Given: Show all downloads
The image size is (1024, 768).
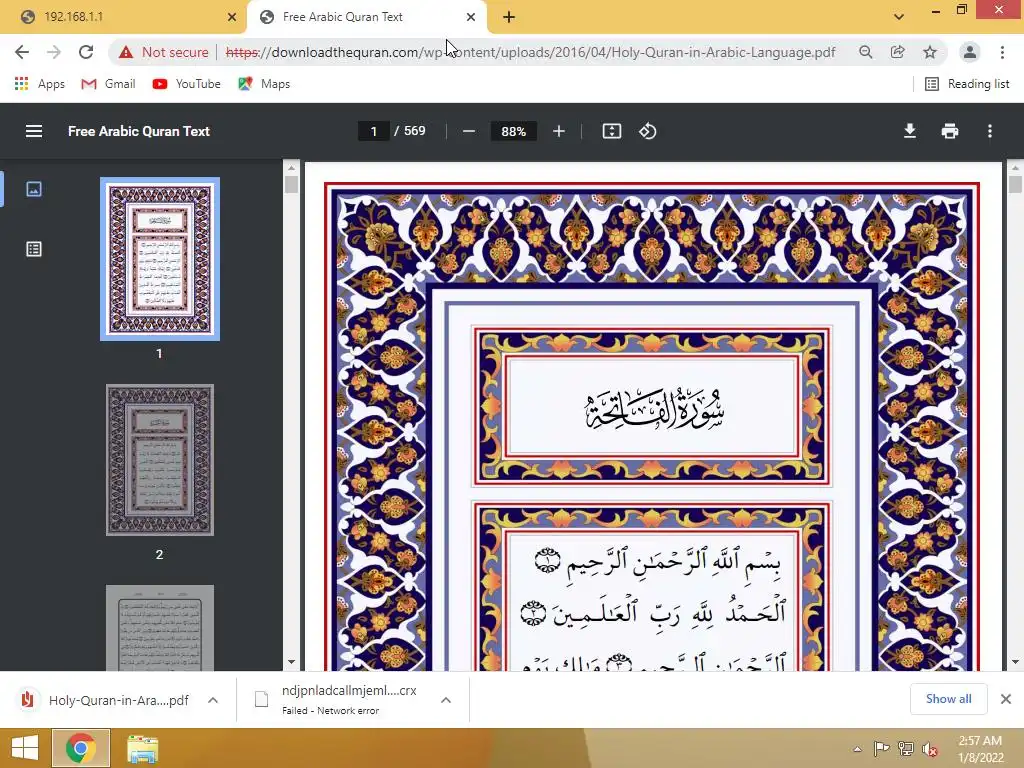Looking at the screenshot, I should point(948,699).
